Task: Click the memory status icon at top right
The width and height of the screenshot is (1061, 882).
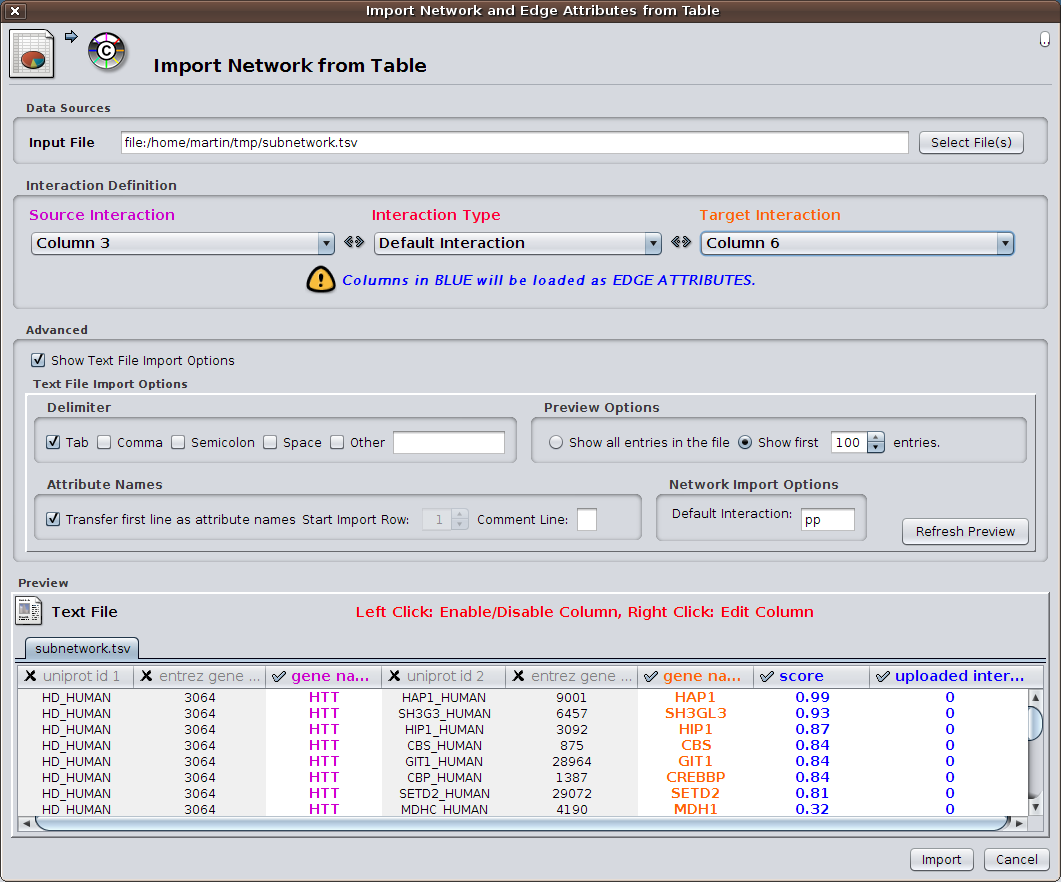Action: click(1045, 40)
